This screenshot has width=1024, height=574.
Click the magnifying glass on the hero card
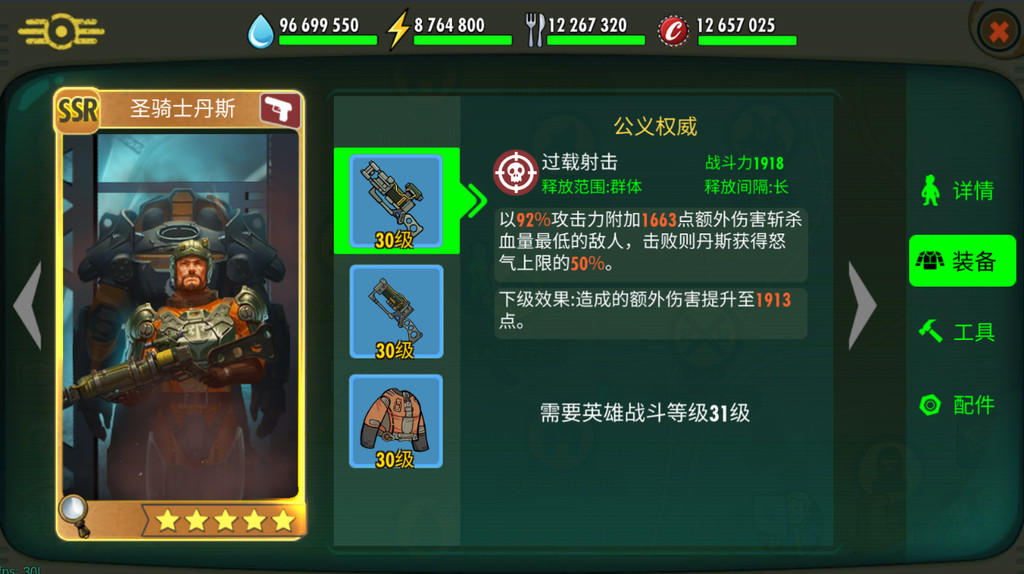[x=74, y=514]
